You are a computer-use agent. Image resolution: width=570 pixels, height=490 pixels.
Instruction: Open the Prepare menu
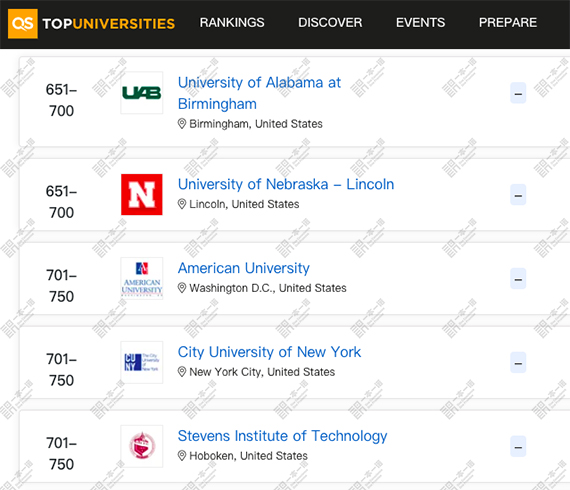coord(507,23)
